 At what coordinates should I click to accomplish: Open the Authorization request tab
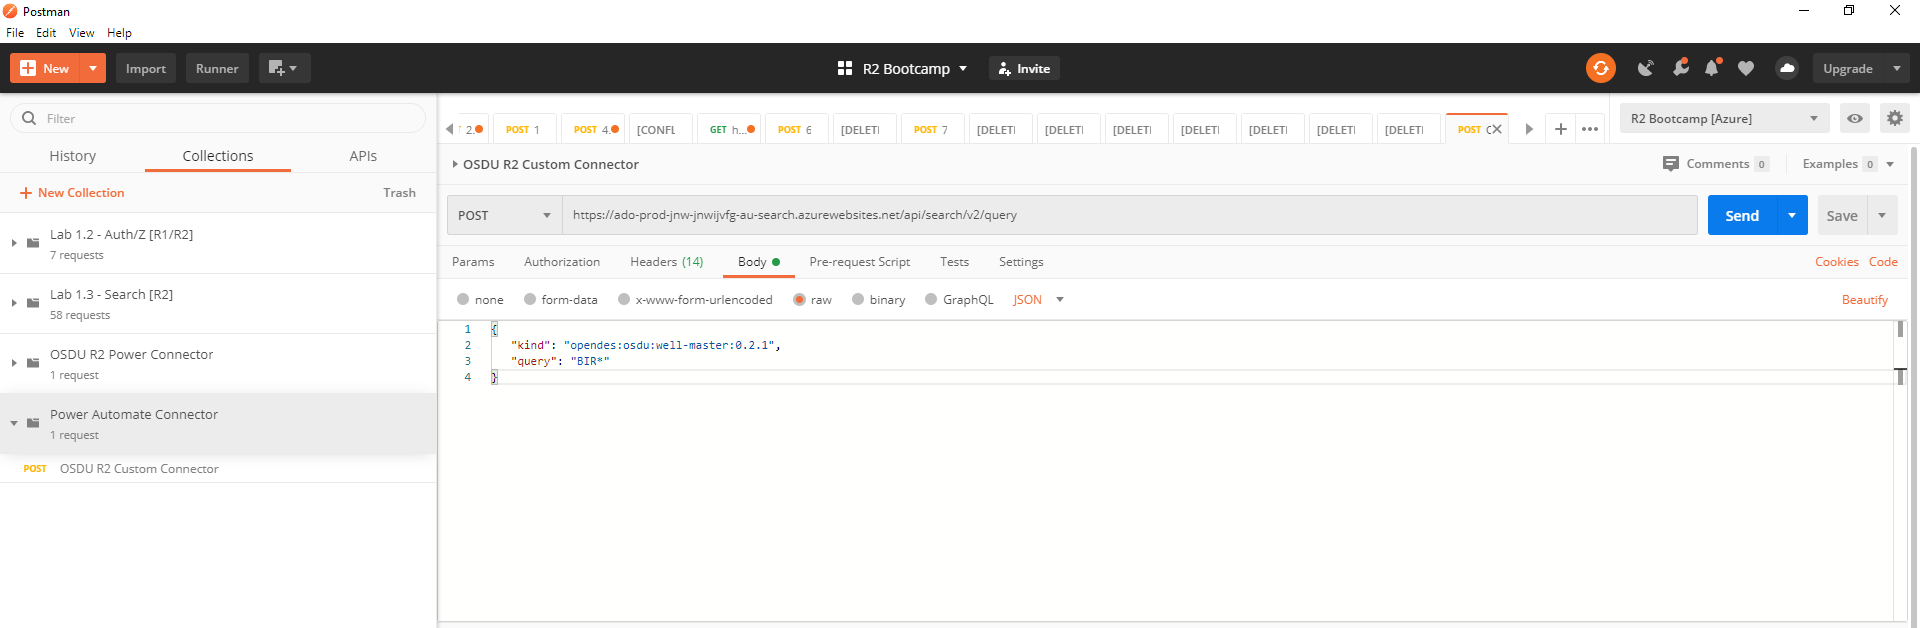pos(562,262)
